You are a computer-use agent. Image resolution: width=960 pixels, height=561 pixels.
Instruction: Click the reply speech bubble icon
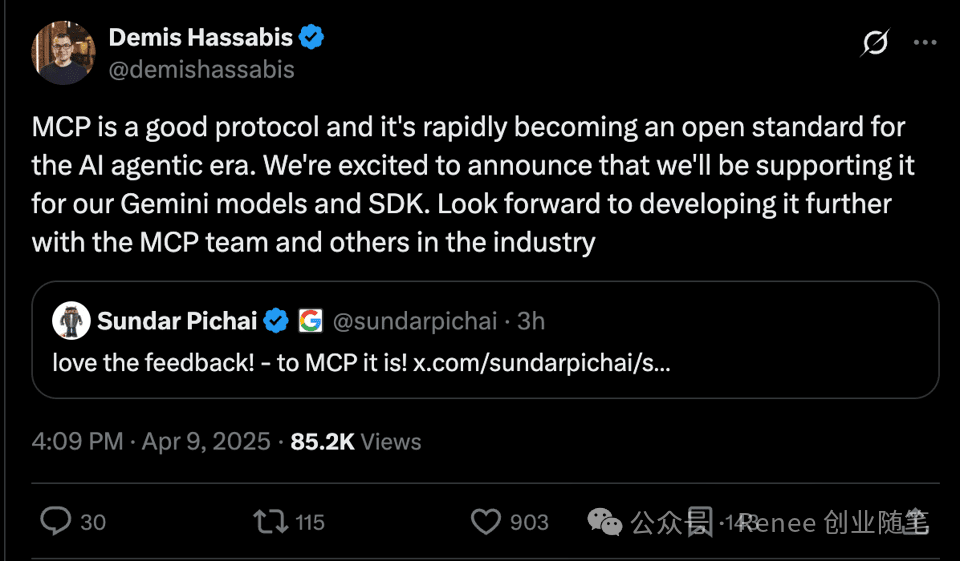tap(55, 521)
